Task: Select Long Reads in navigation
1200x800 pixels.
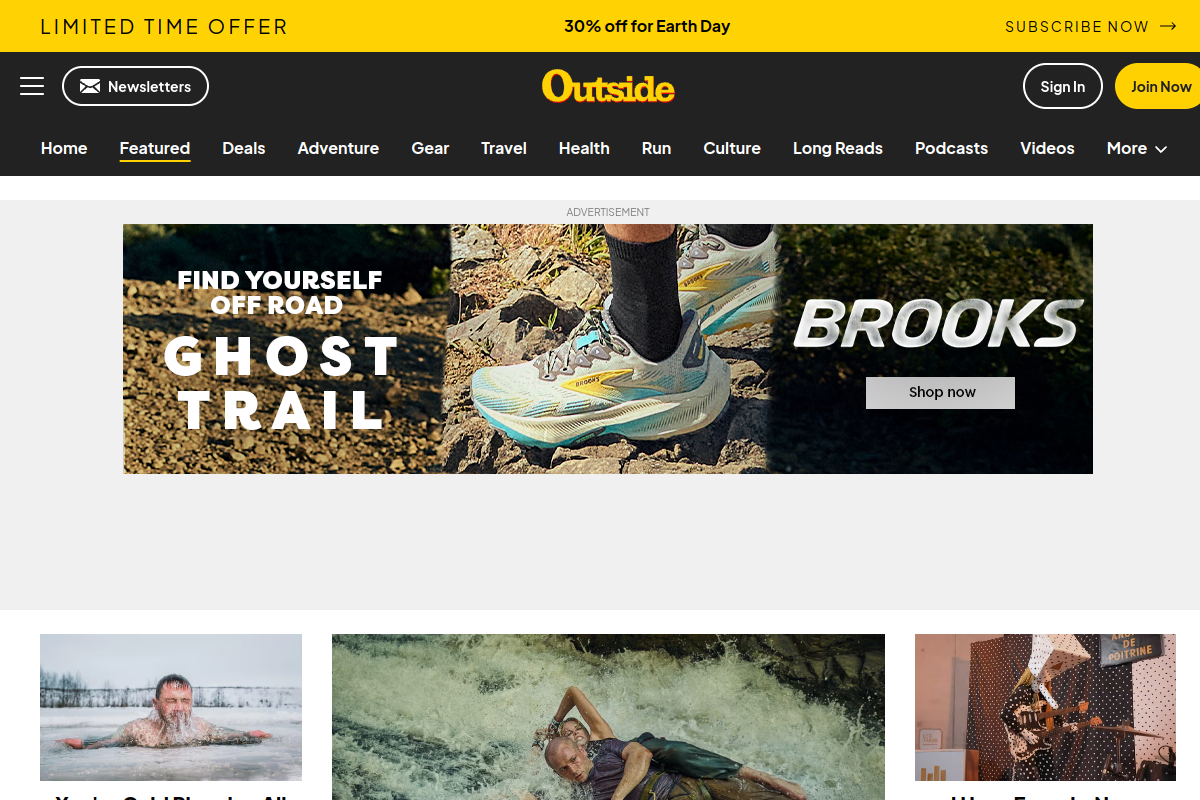Action: pos(838,148)
